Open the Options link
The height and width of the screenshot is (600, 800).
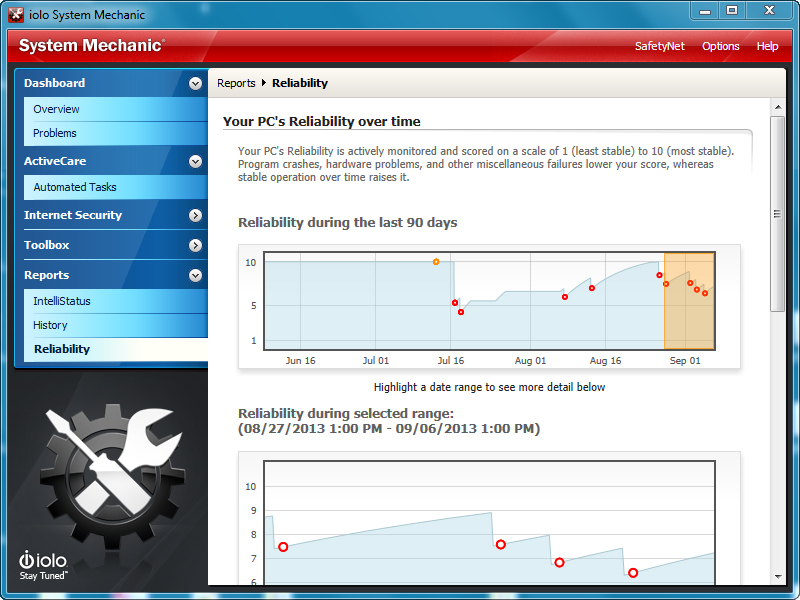point(720,46)
